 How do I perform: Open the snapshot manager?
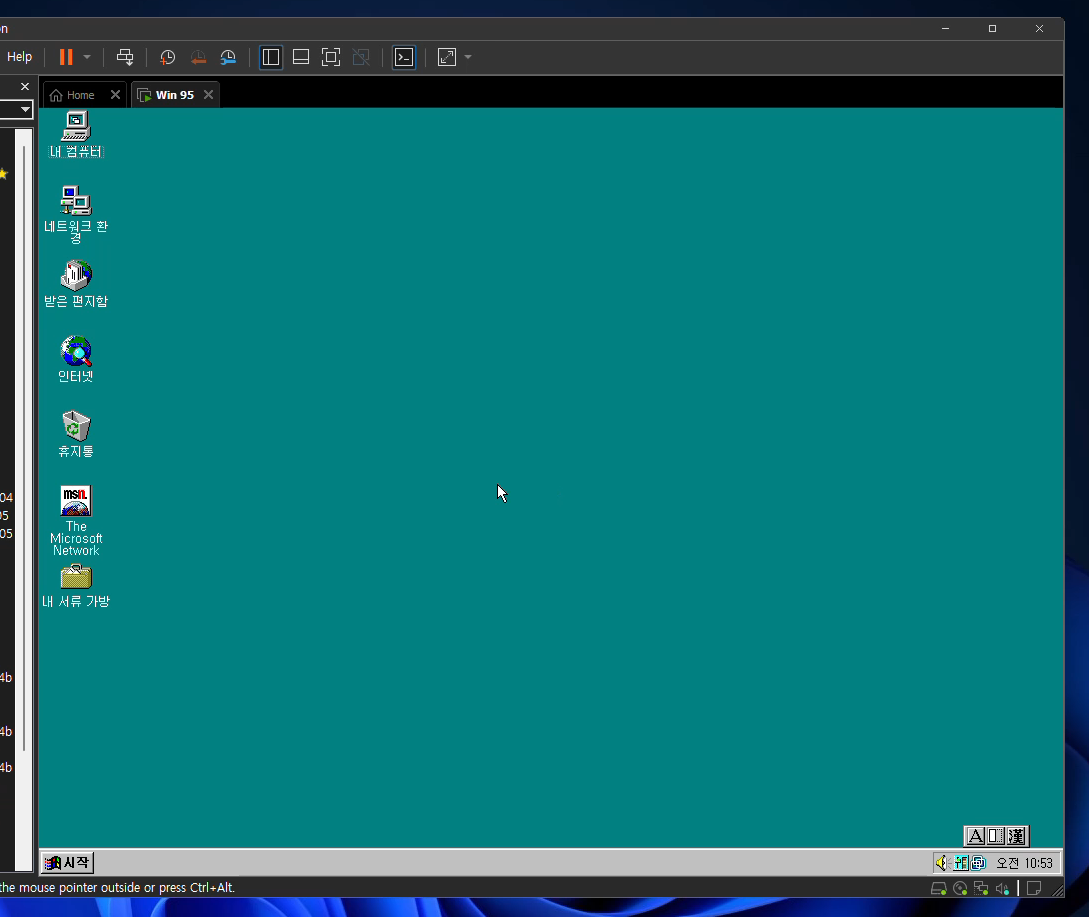coord(228,57)
